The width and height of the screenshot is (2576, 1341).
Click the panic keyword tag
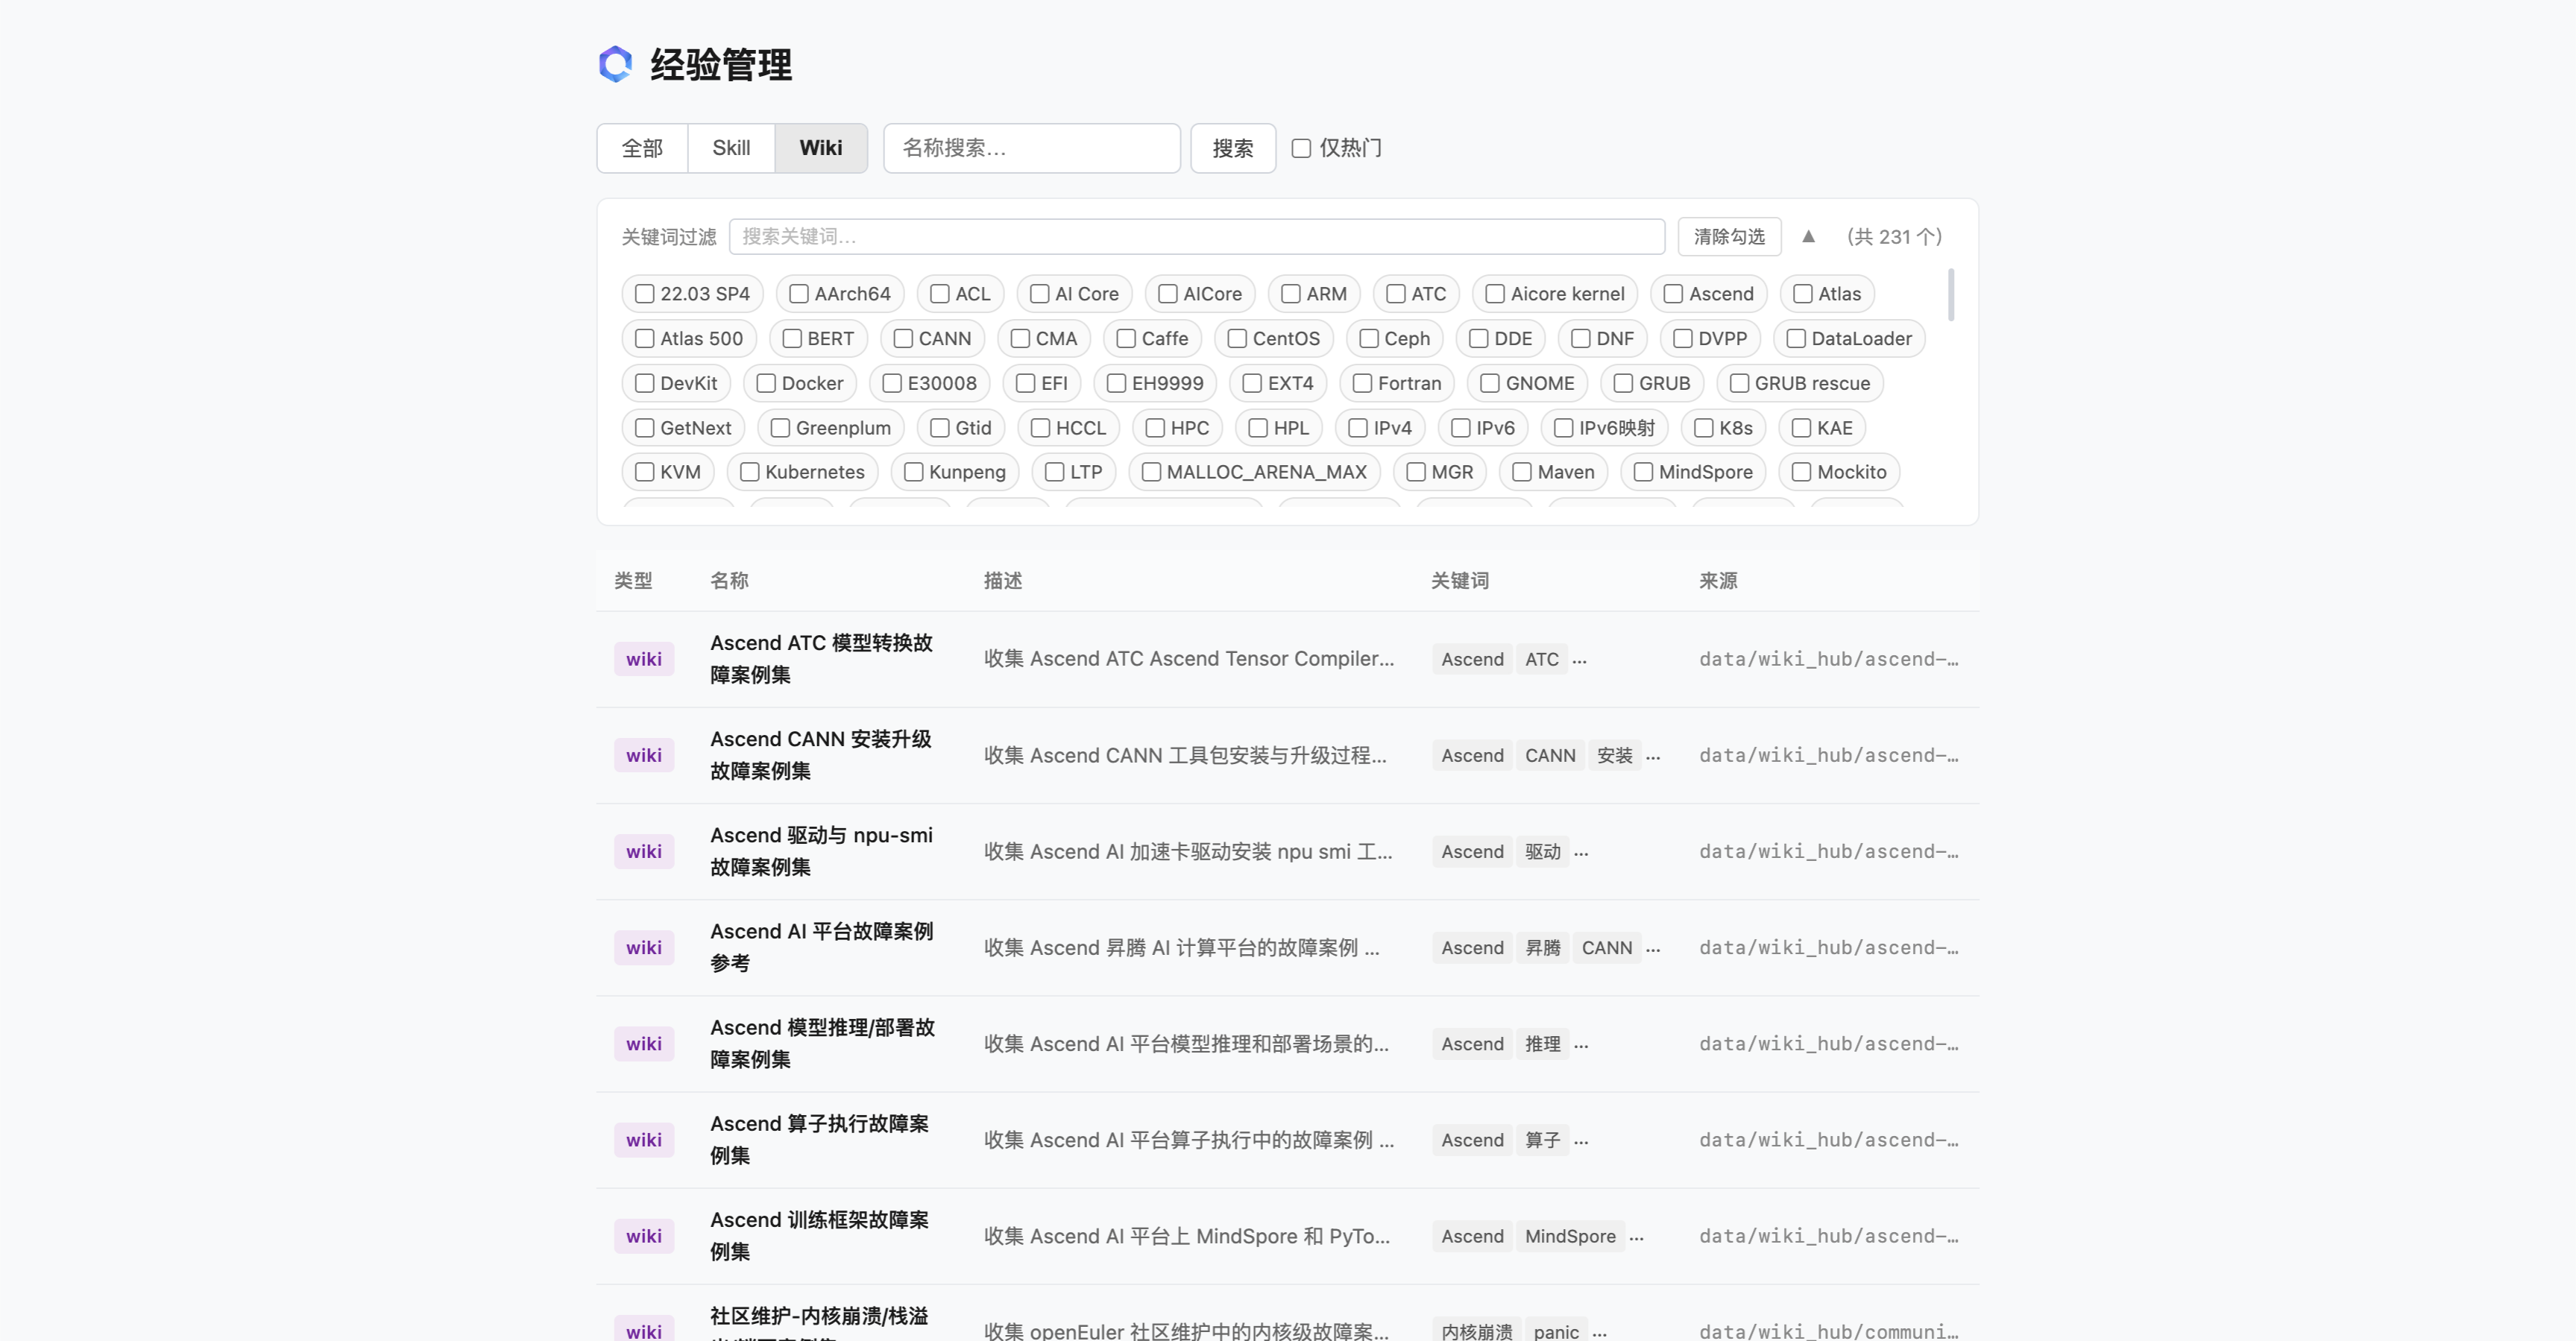[x=1556, y=1331]
